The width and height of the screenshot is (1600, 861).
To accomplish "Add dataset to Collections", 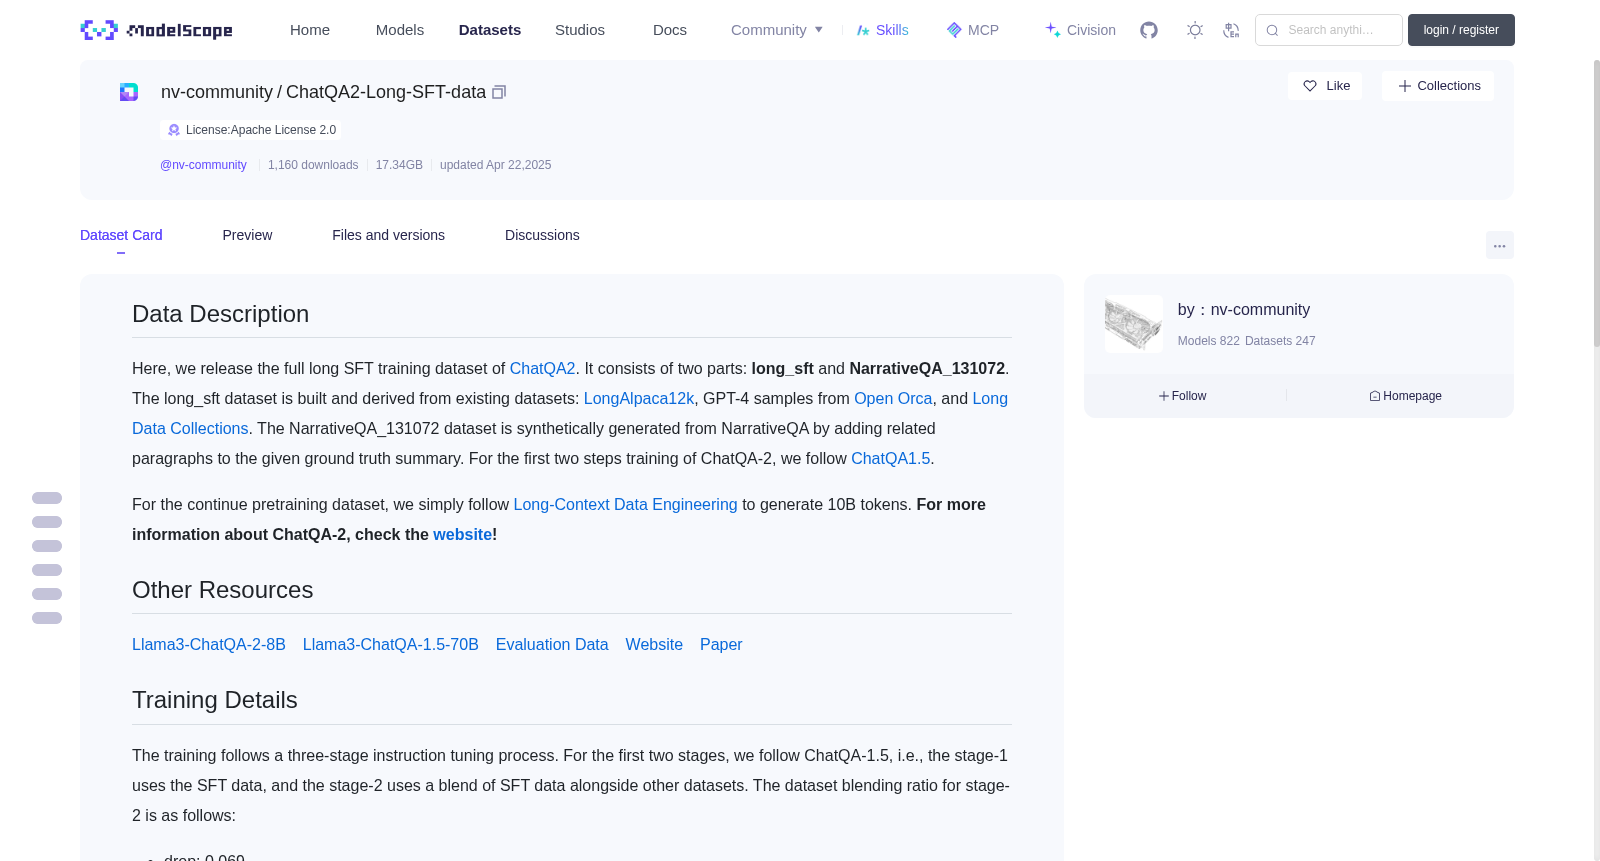I will click(1438, 86).
